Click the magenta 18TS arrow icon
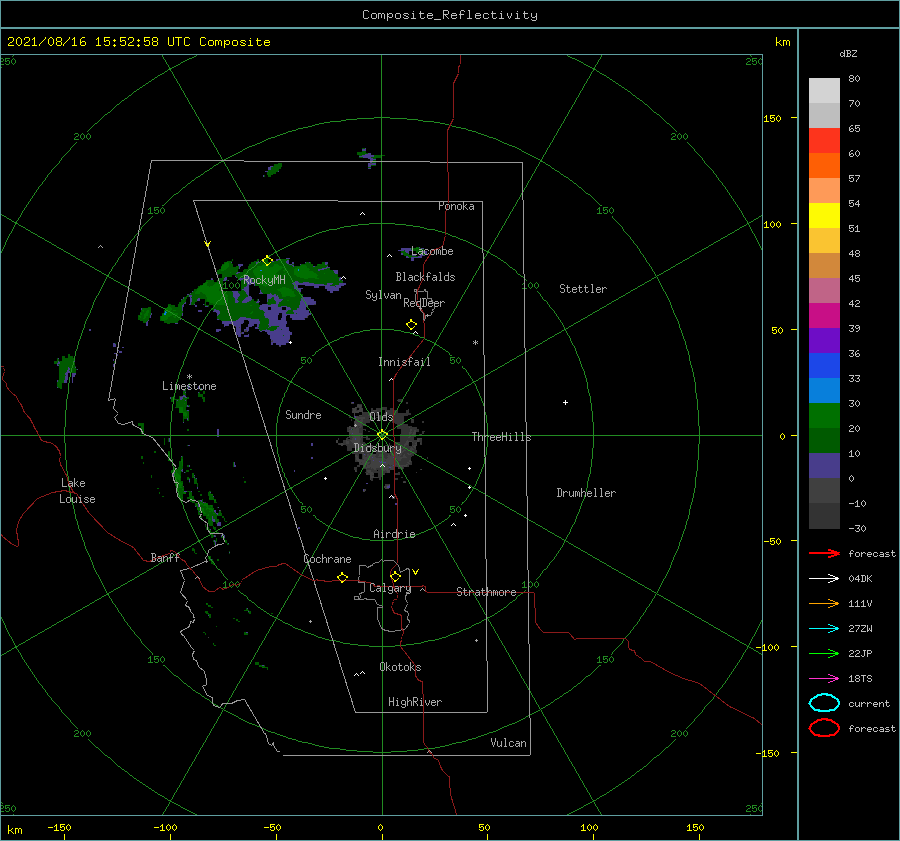900x841 pixels. pyautogui.click(x=824, y=679)
